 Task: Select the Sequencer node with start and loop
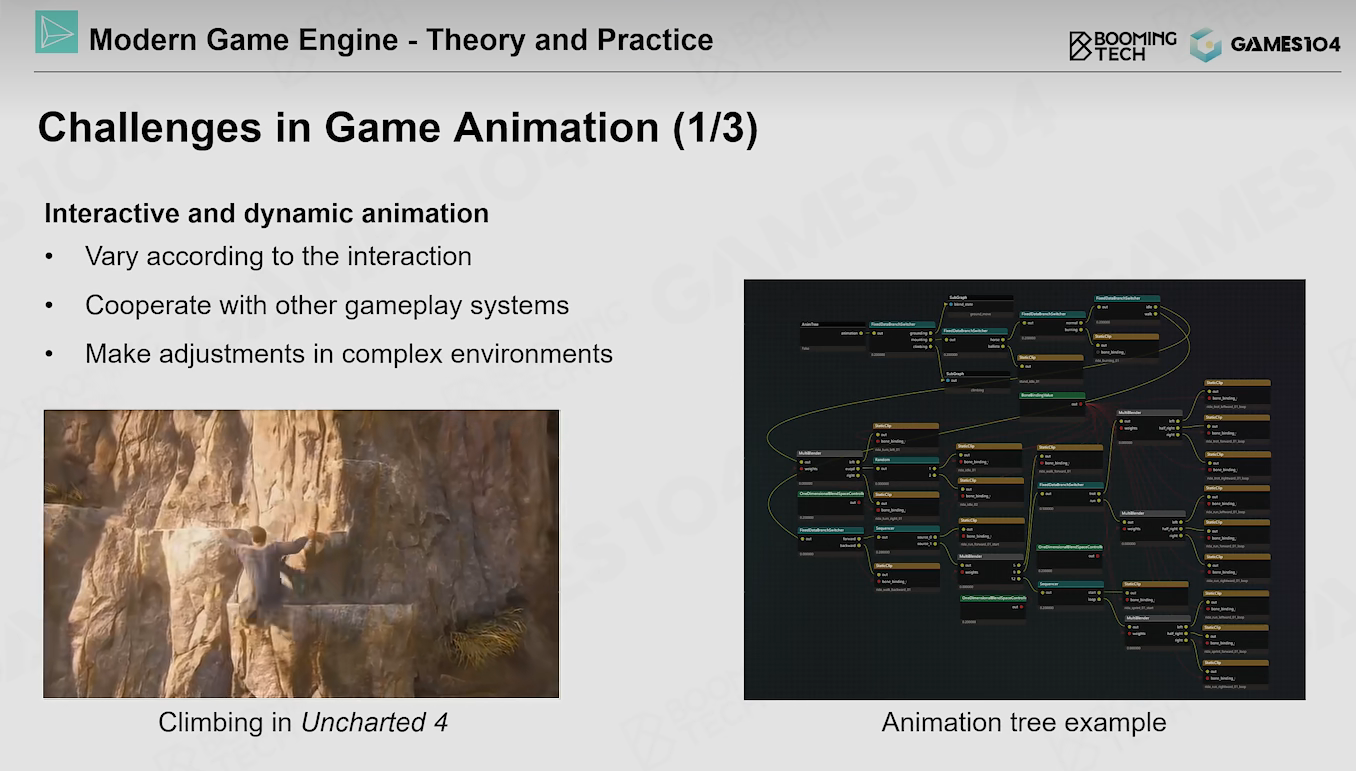(x=1070, y=595)
